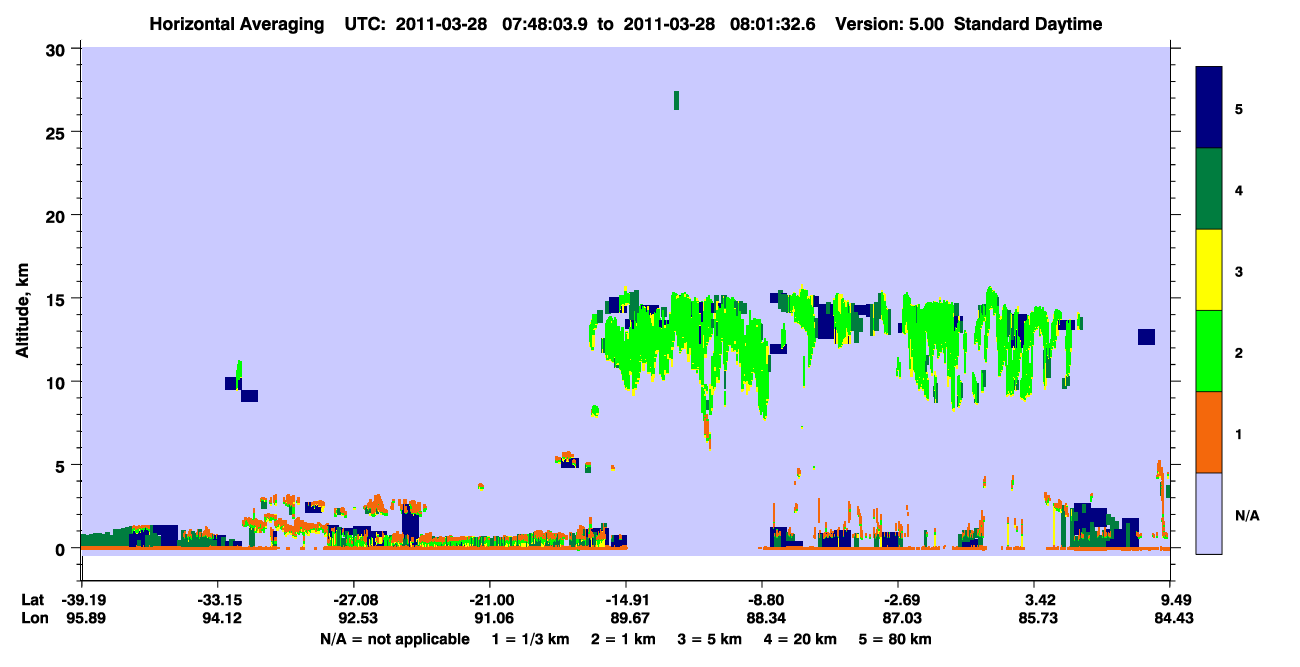The width and height of the screenshot is (1300, 667).
Task: Click the altitude tick label '15'
Action: click(x=58, y=299)
